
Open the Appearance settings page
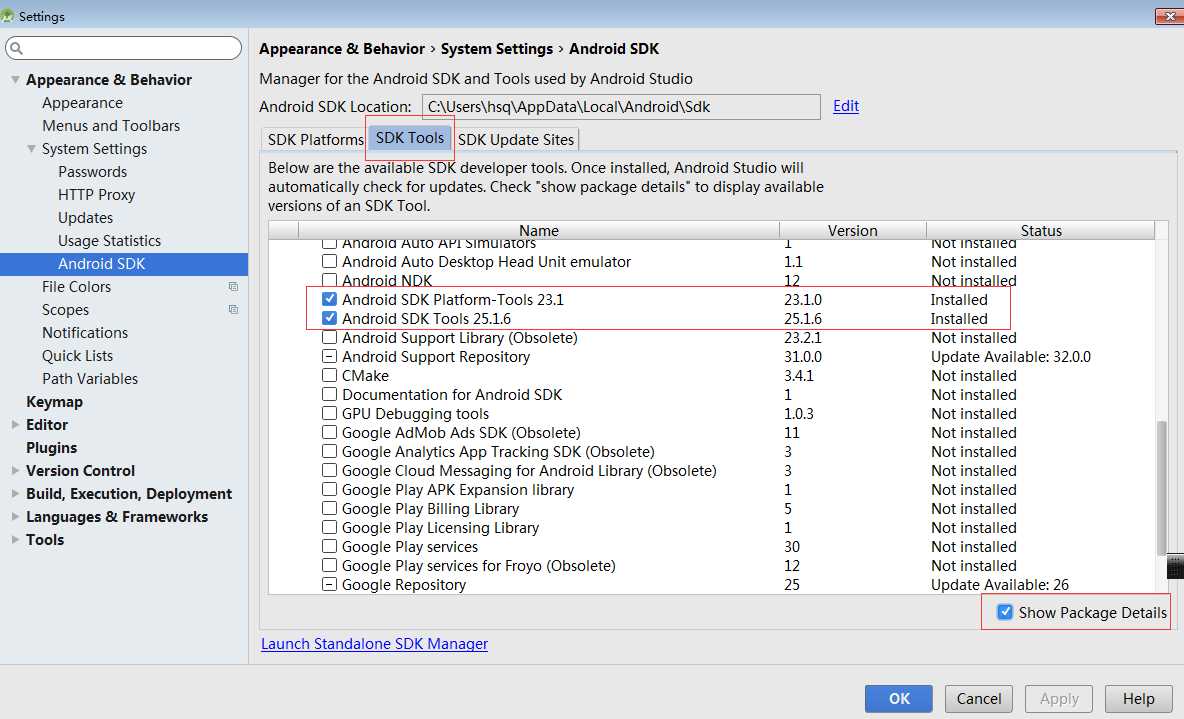pyautogui.click(x=82, y=103)
